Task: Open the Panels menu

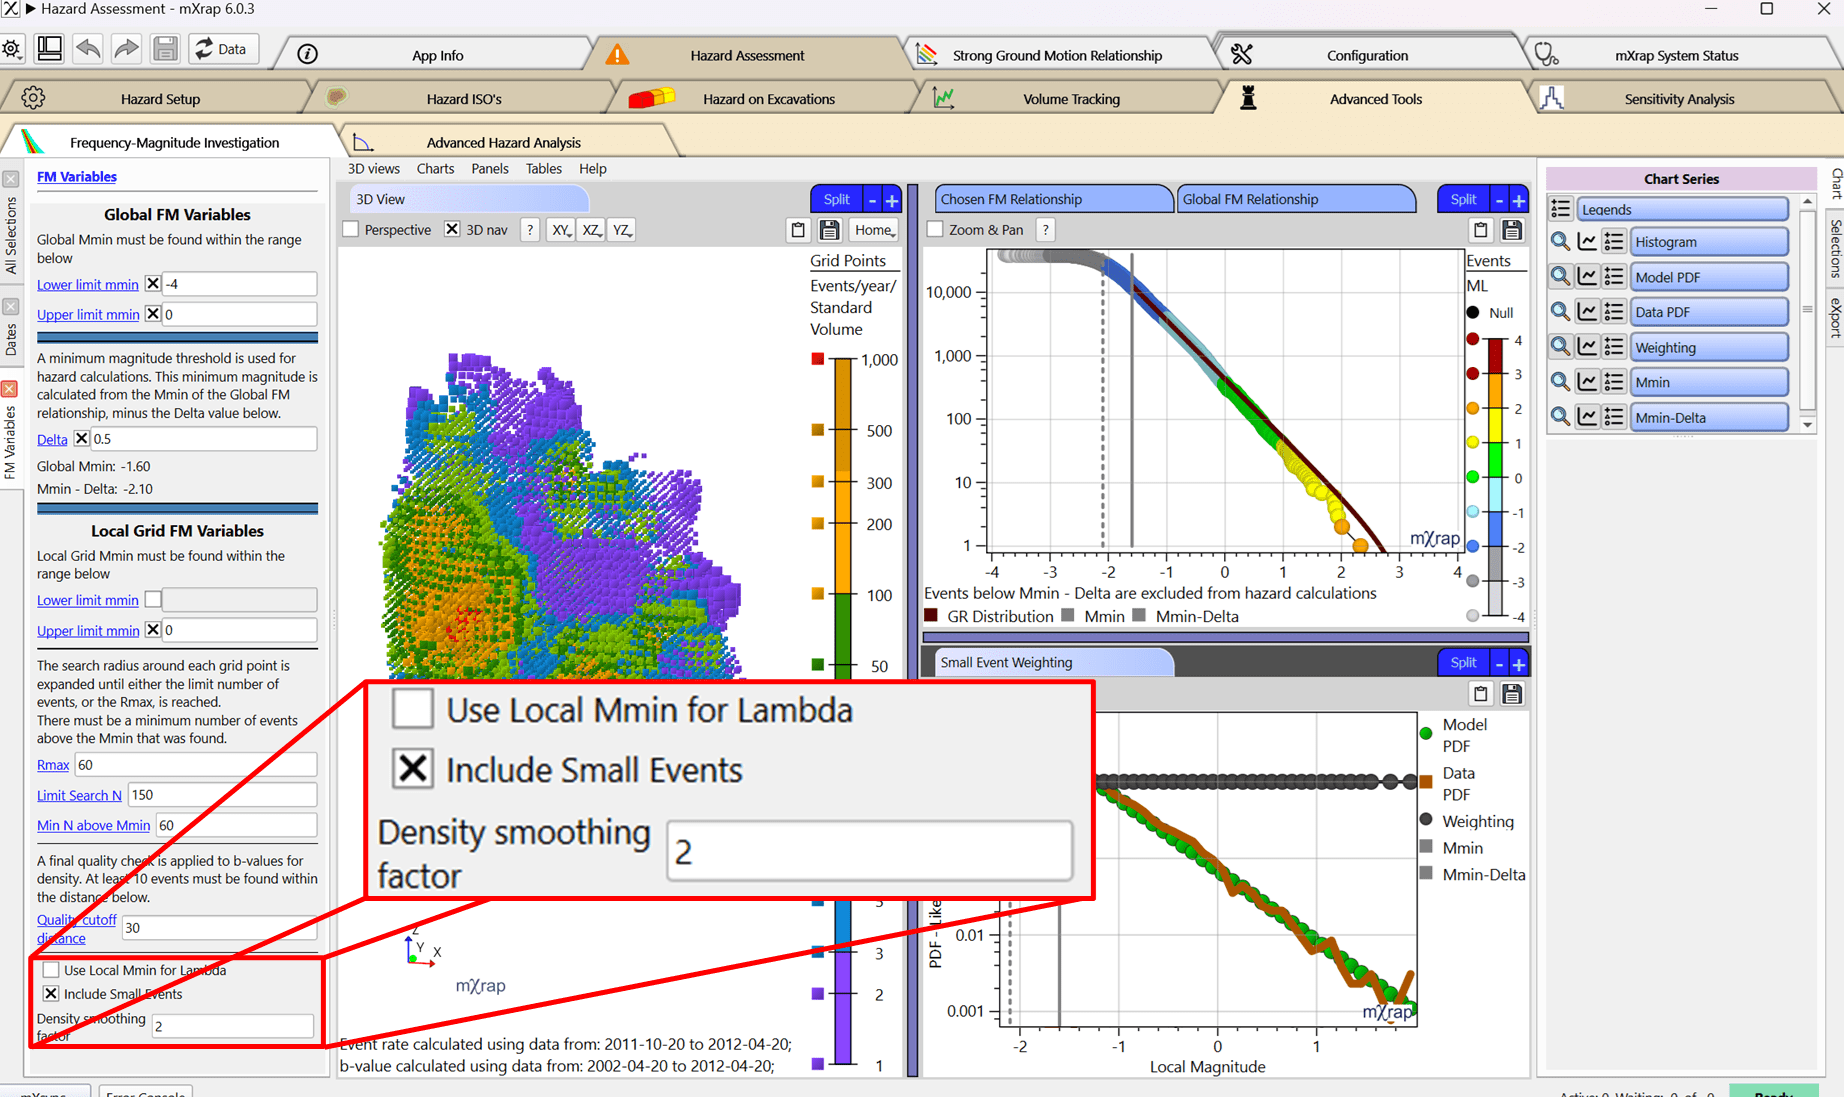Action: 489,169
